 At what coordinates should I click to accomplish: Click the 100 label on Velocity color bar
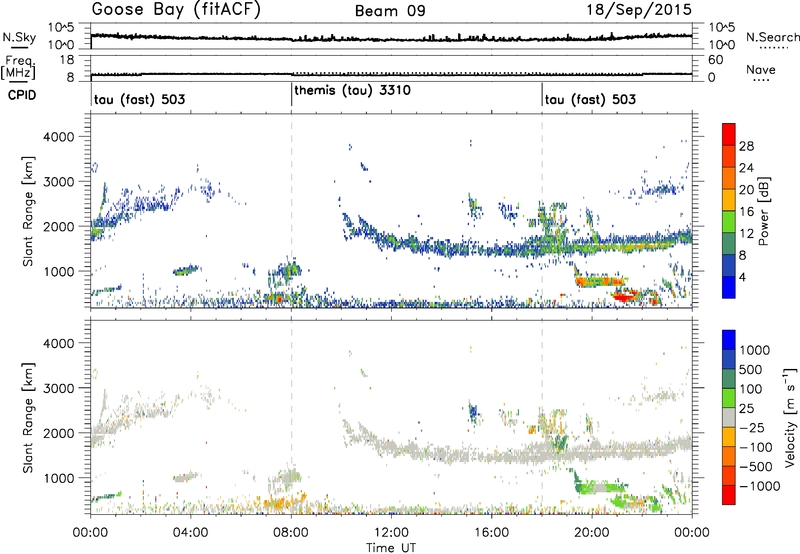(751, 389)
